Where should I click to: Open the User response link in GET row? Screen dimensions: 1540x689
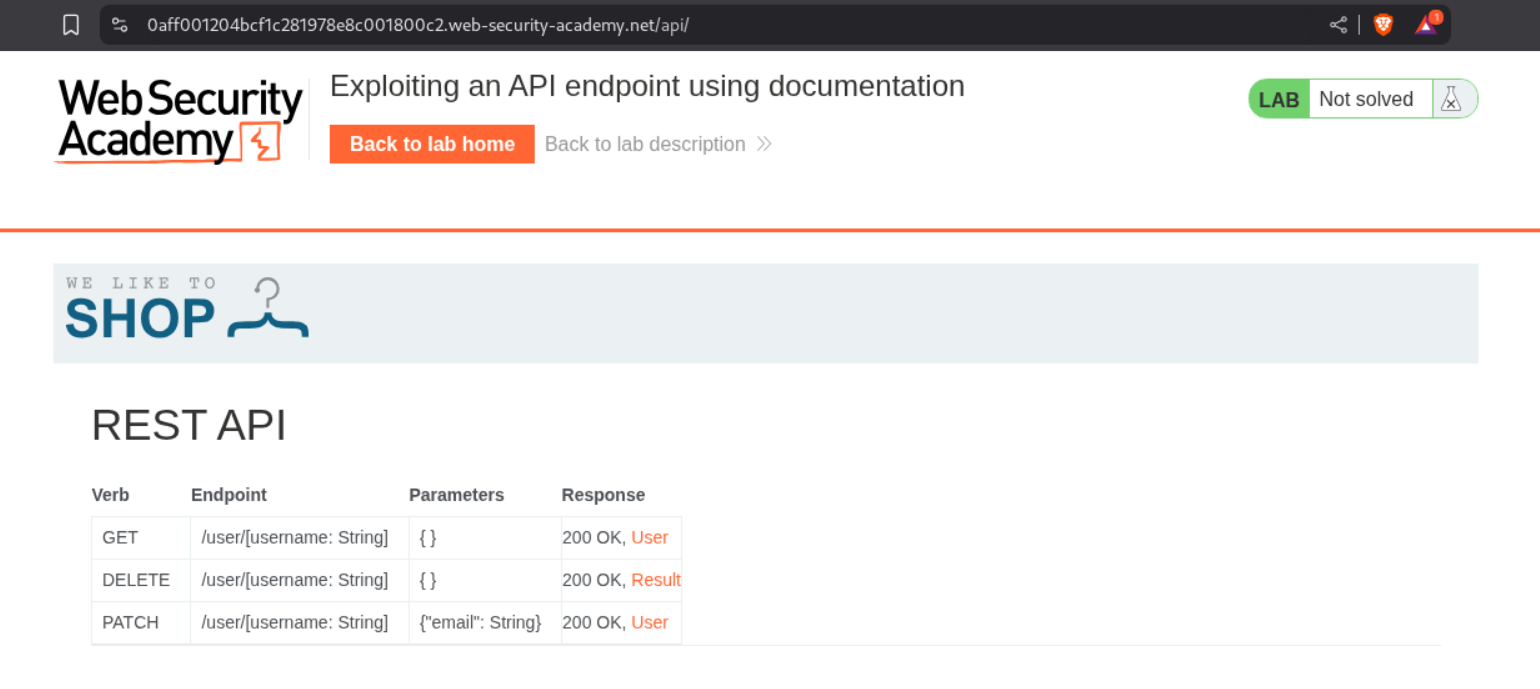(x=649, y=538)
